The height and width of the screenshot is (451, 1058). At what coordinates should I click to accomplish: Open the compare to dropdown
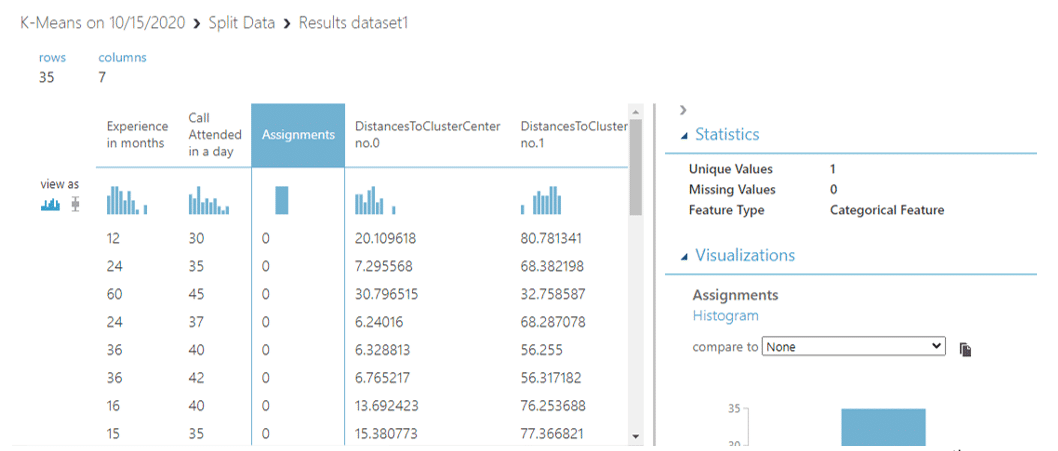(853, 346)
